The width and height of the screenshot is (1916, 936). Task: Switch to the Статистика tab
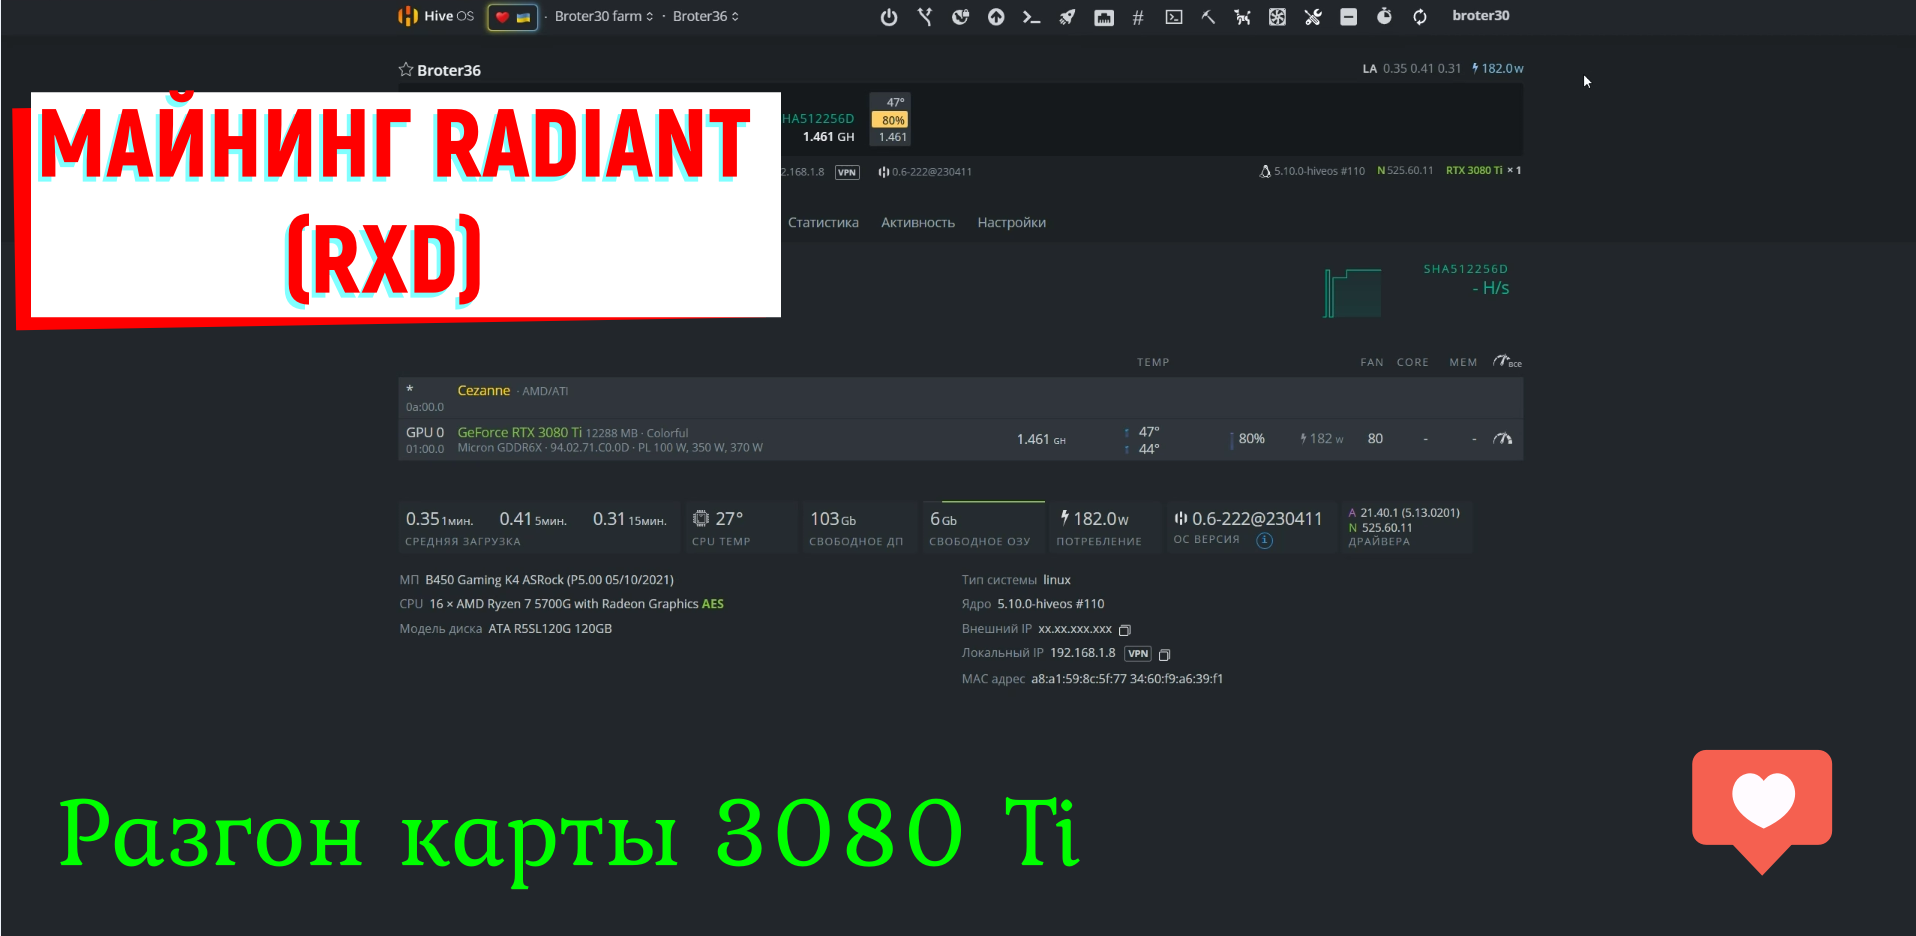coord(823,223)
